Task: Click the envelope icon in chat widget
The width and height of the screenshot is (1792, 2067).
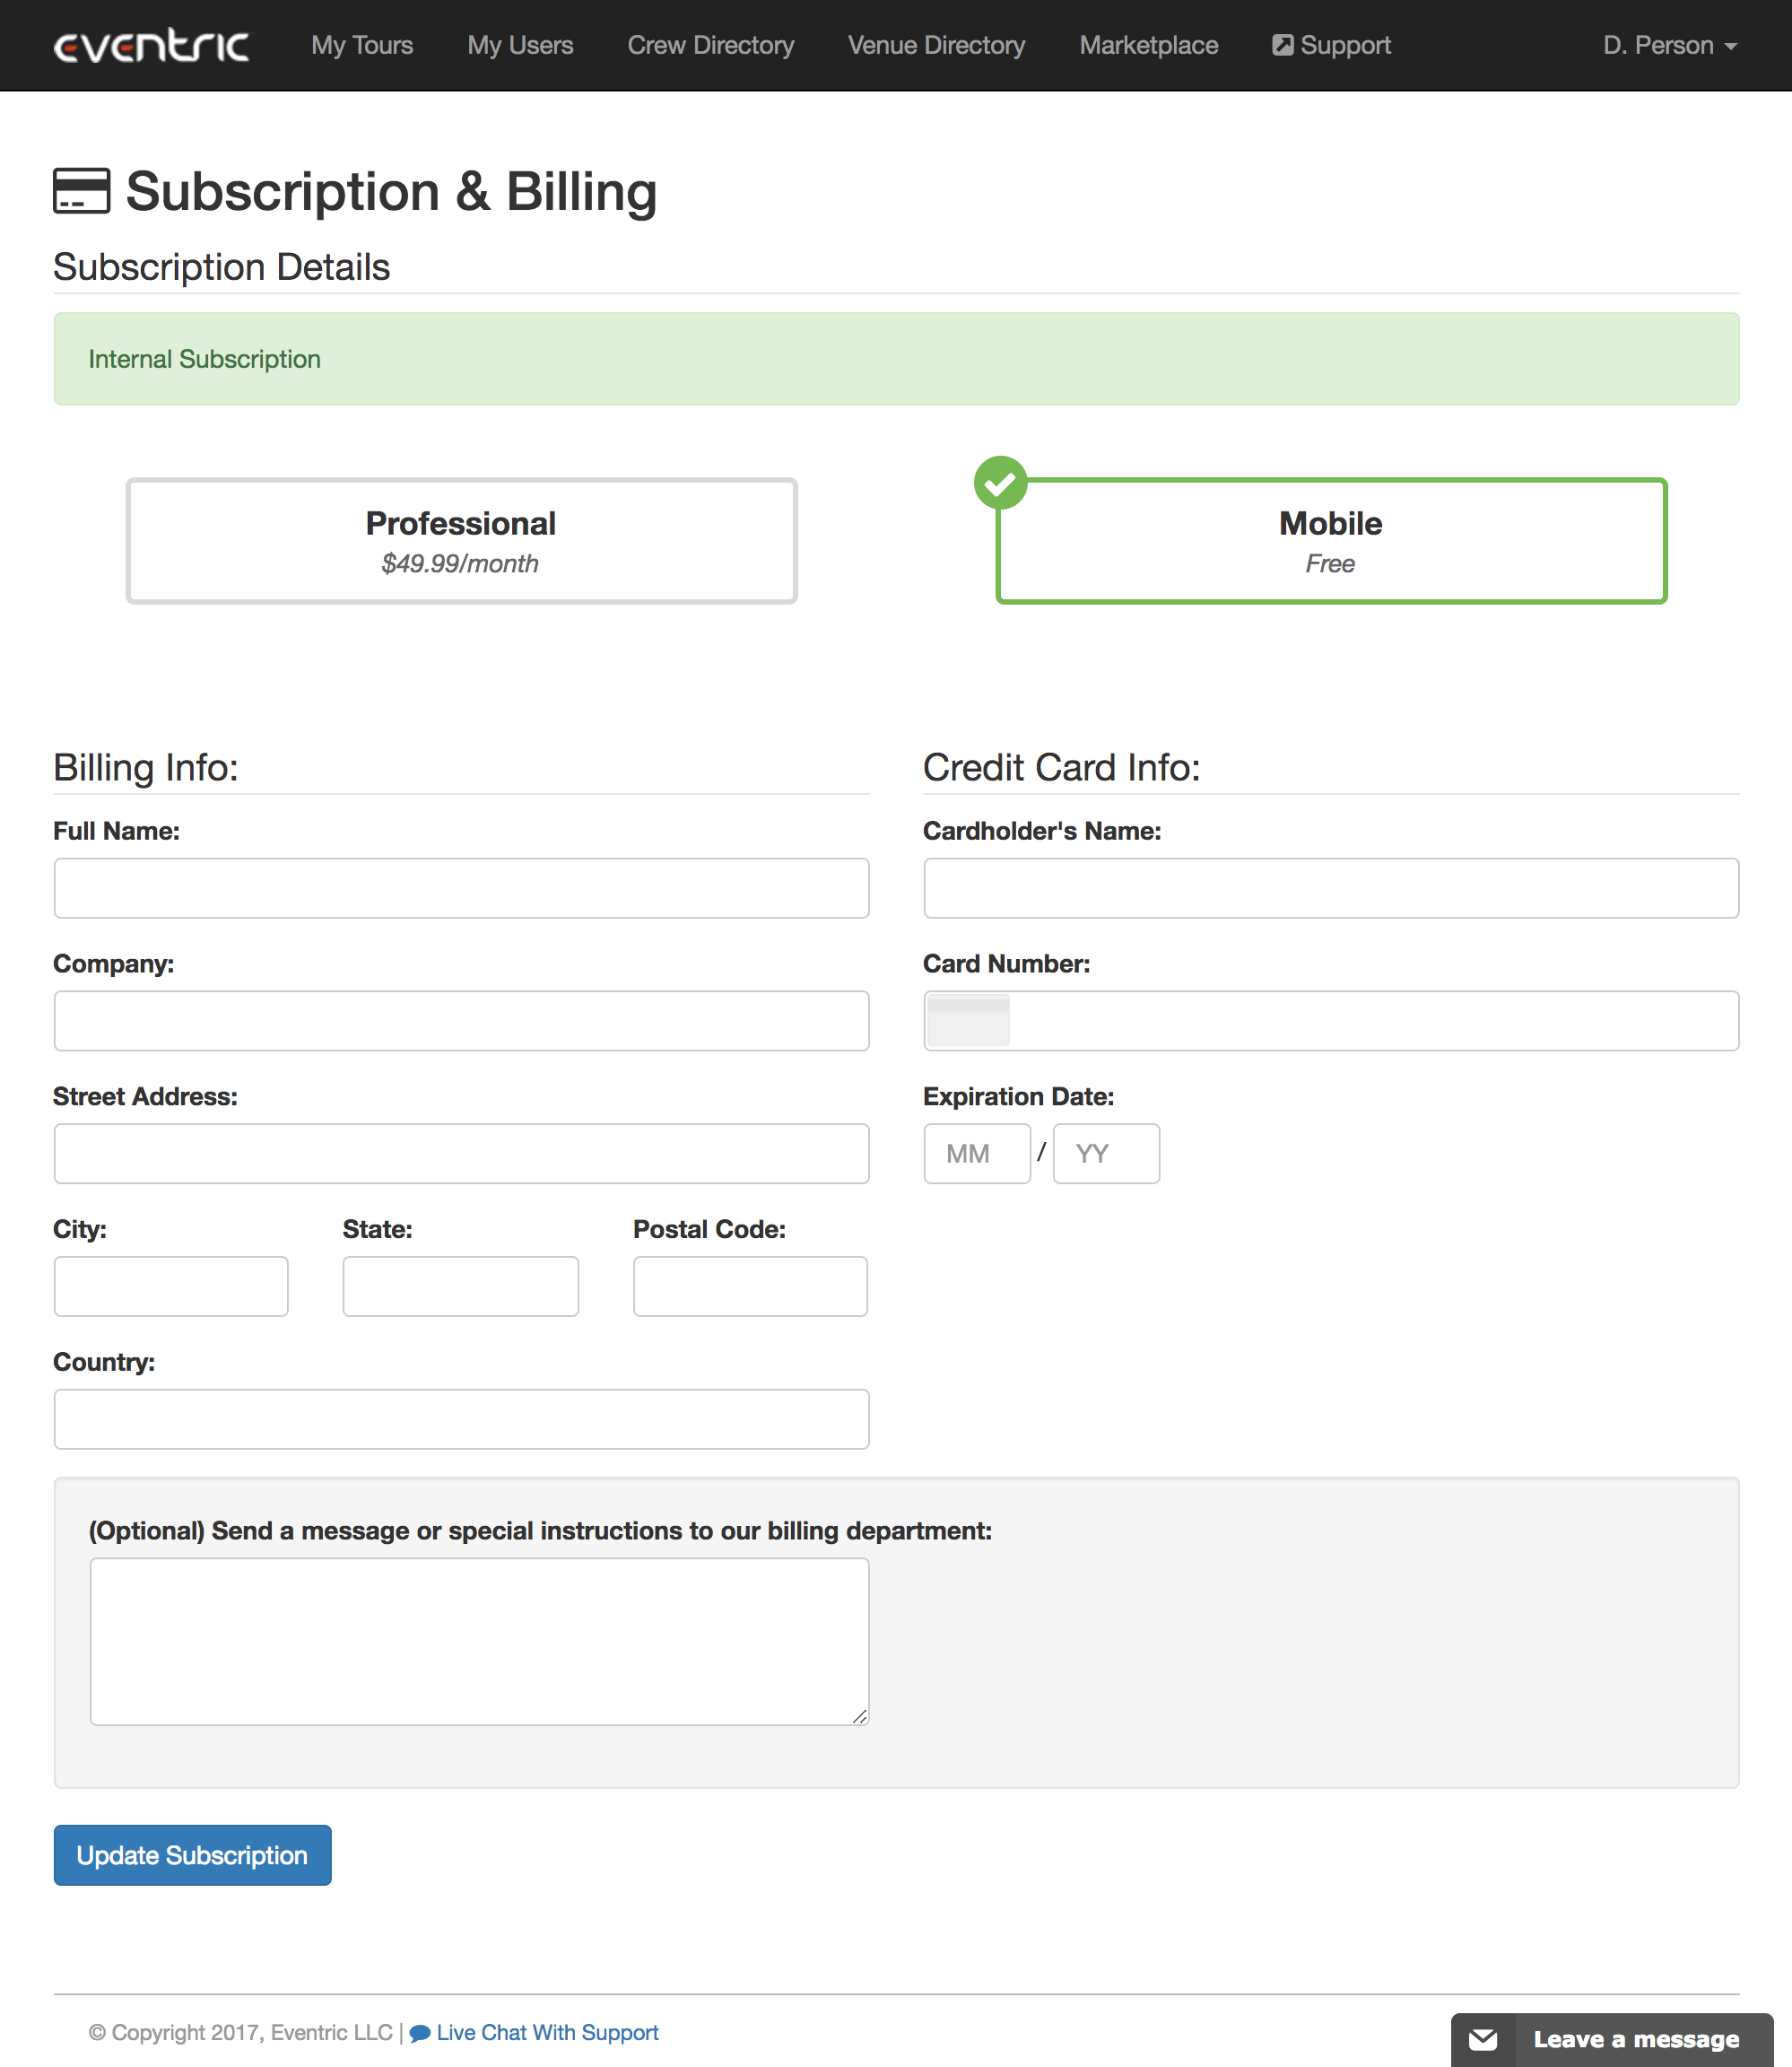Action: [x=1483, y=2039]
